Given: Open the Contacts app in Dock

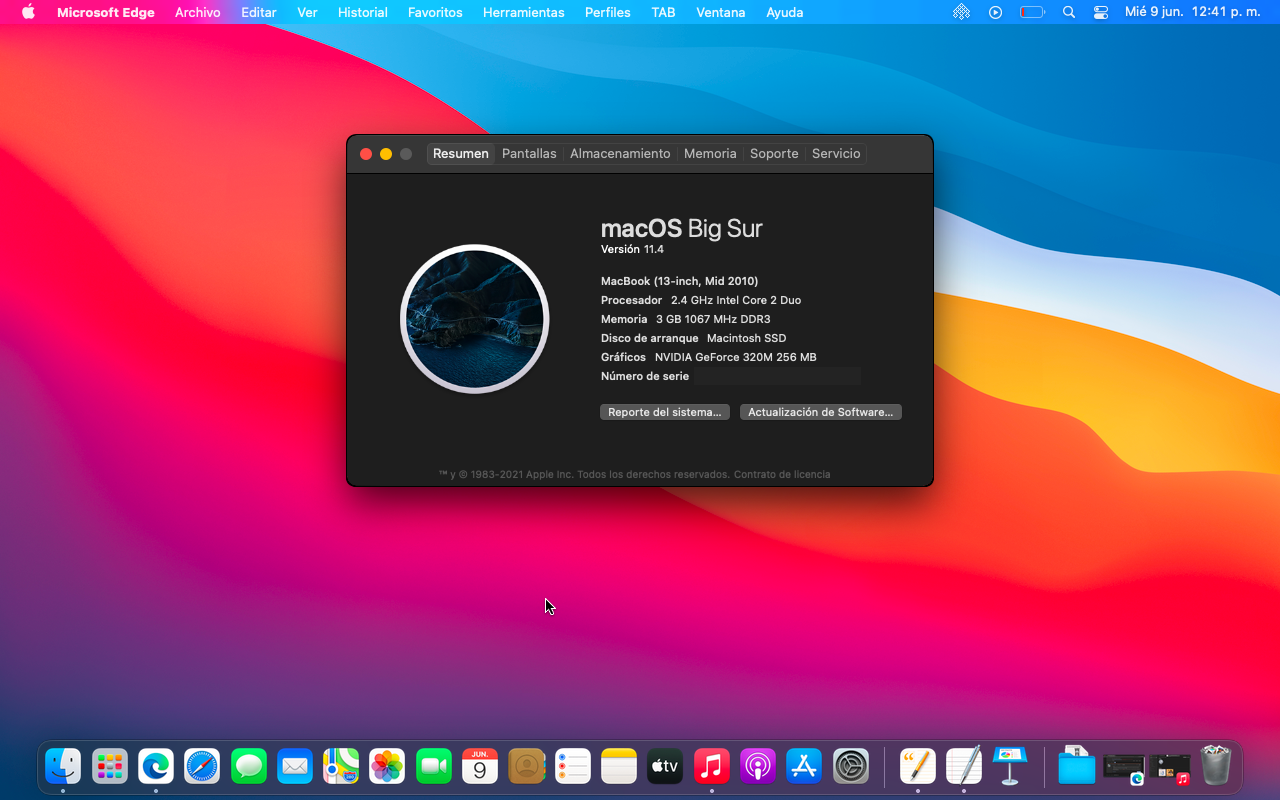Looking at the screenshot, I should [x=526, y=767].
